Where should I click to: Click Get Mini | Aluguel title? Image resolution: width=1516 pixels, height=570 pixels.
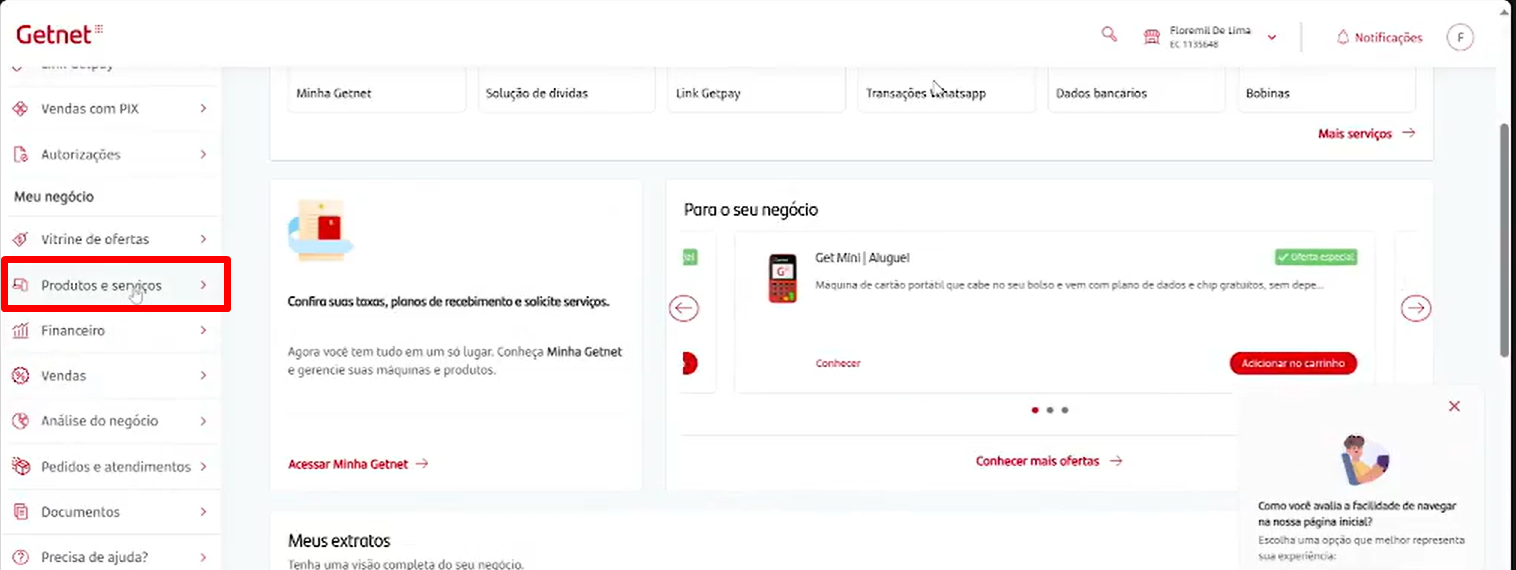(x=862, y=258)
